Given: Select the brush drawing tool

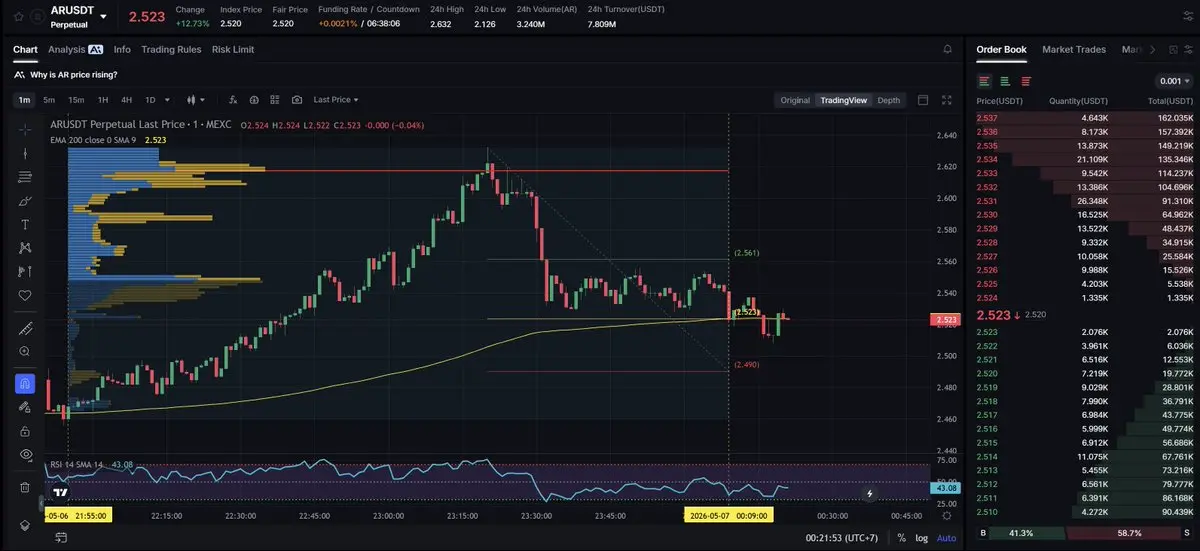Looking at the screenshot, I should click(25, 200).
